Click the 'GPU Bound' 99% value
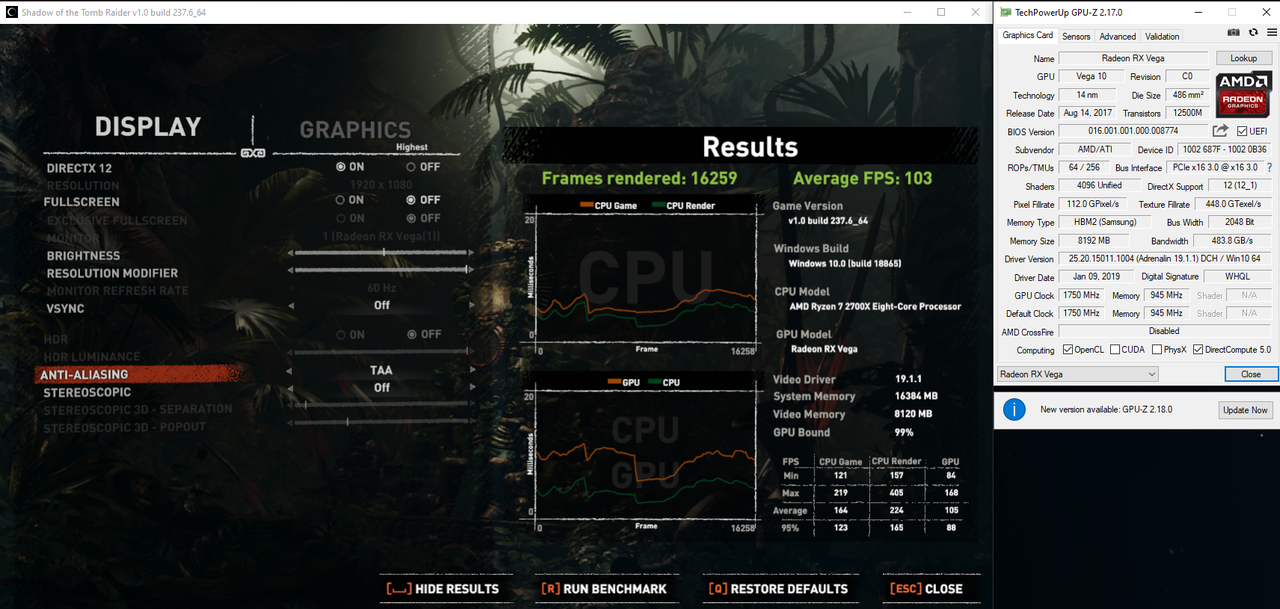 click(904, 432)
